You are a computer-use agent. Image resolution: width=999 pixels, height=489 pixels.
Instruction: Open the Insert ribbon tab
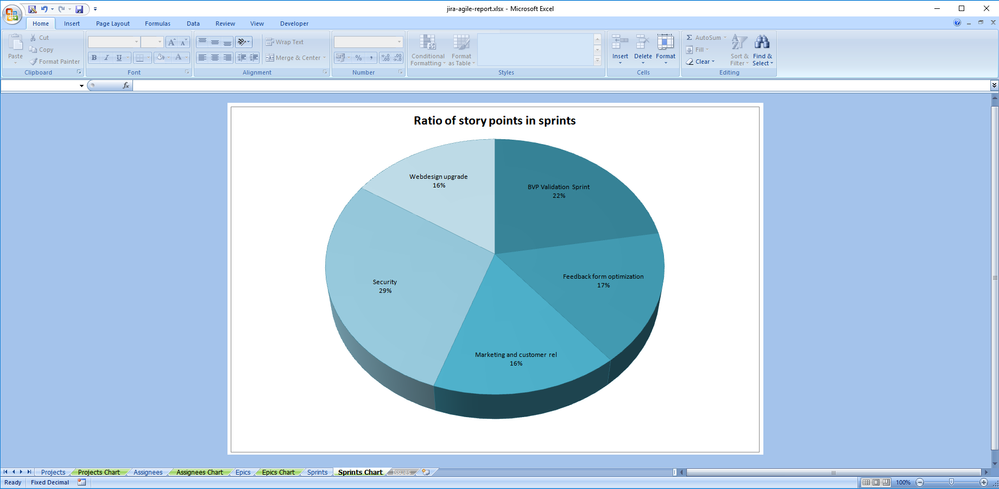point(72,24)
